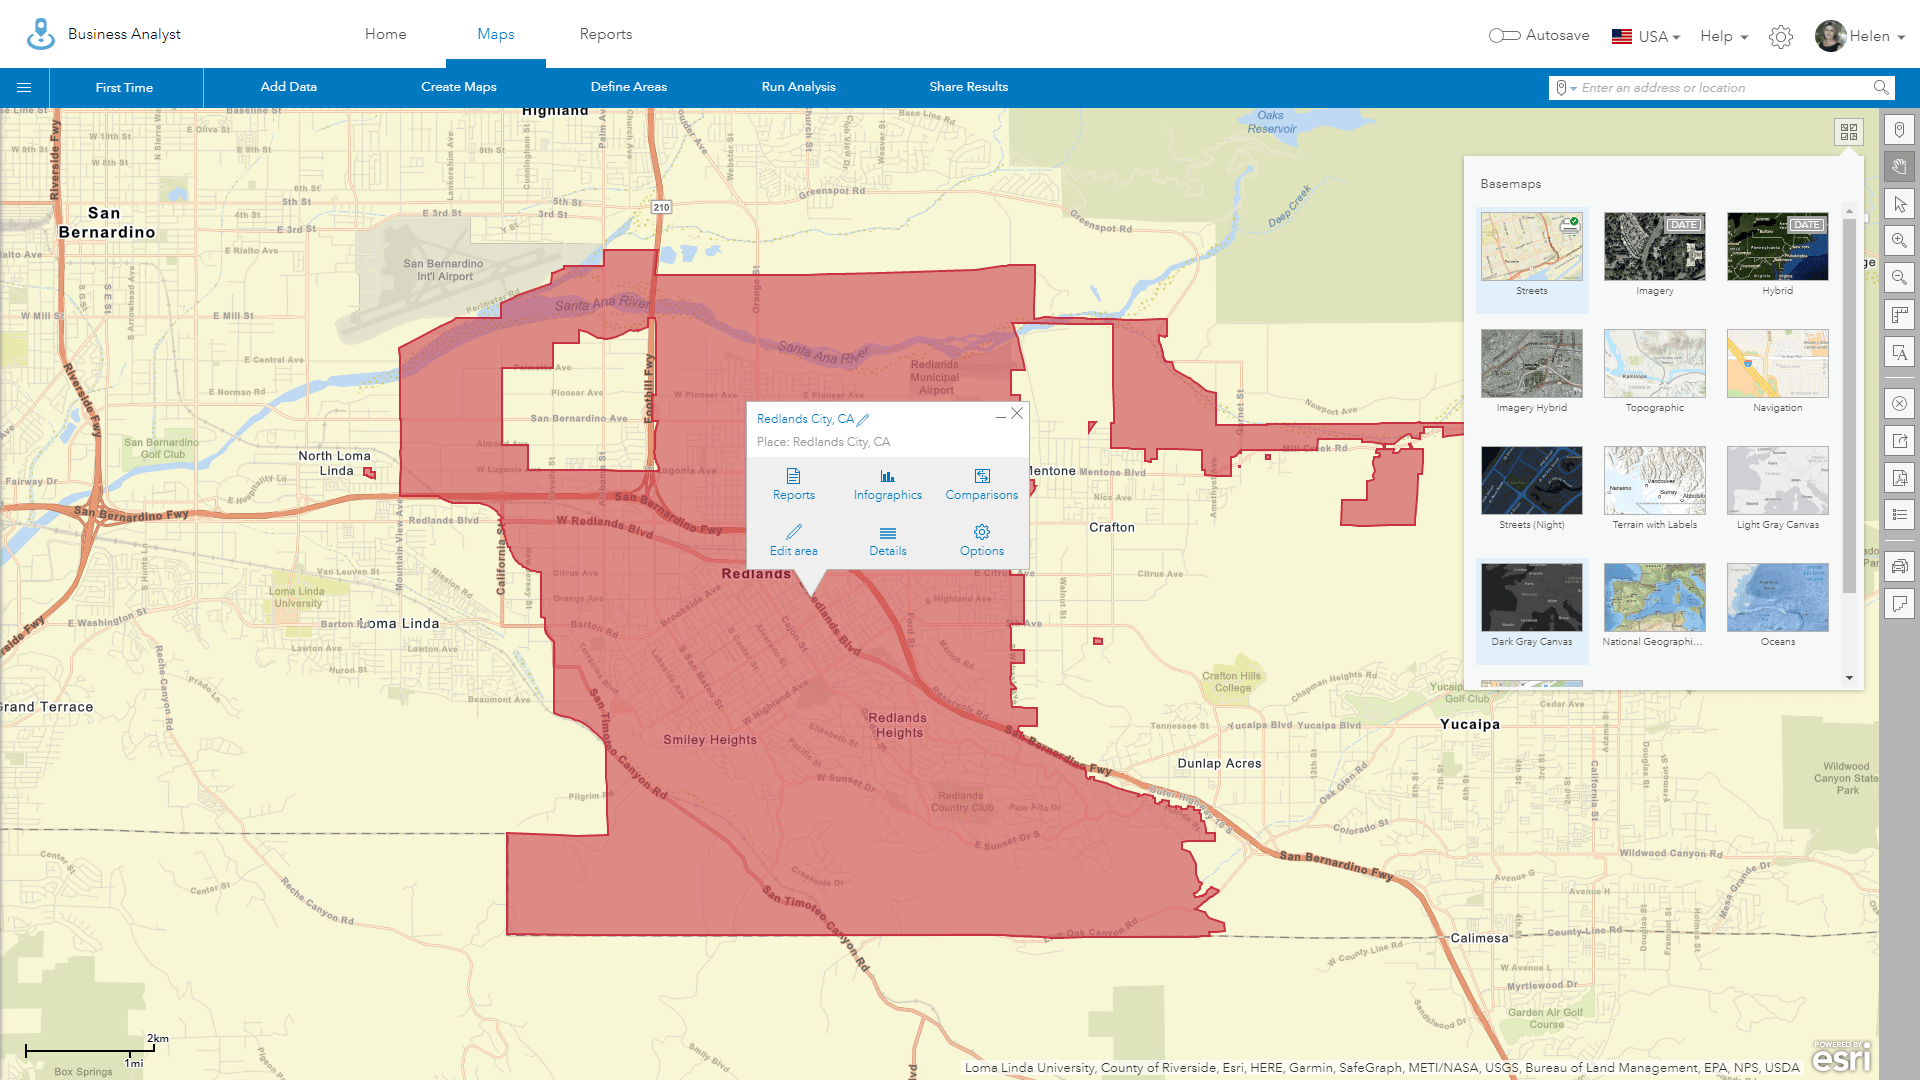Viewport: 1920px width, 1080px height.
Task: Open the Help menu dropdown
Action: 1722,36
